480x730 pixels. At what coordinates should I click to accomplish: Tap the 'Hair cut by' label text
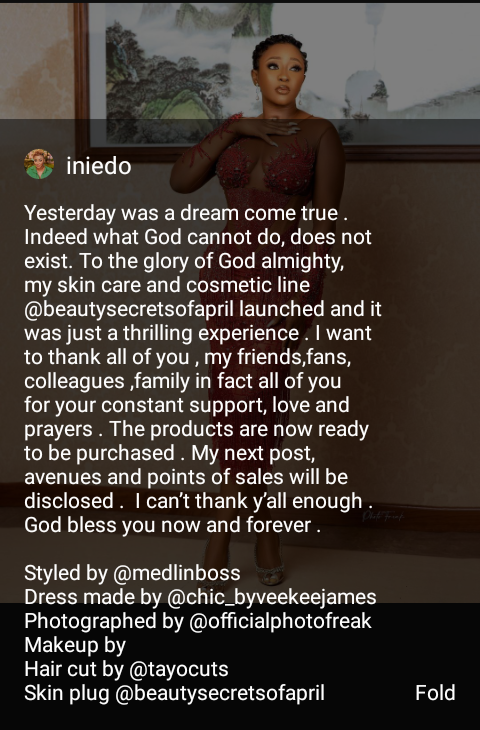(74, 669)
